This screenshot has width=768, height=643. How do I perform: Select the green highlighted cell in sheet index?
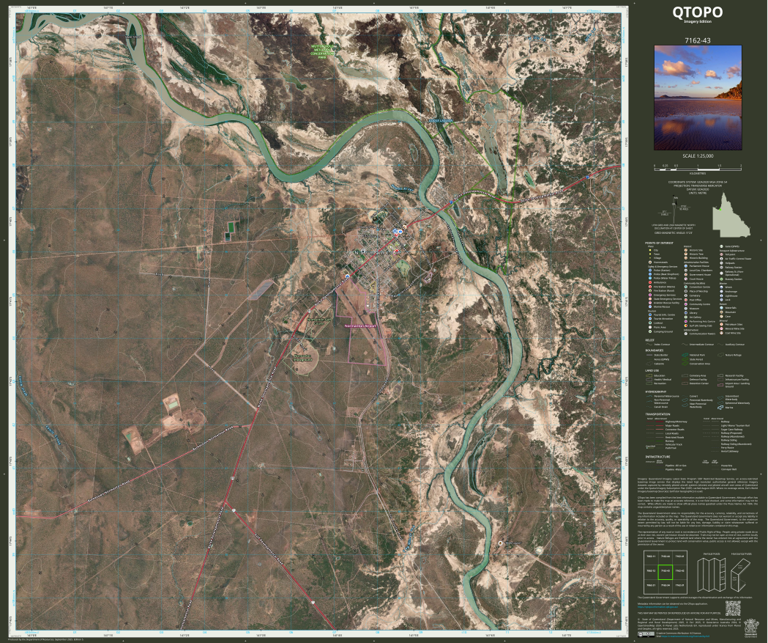[x=665, y=572]
